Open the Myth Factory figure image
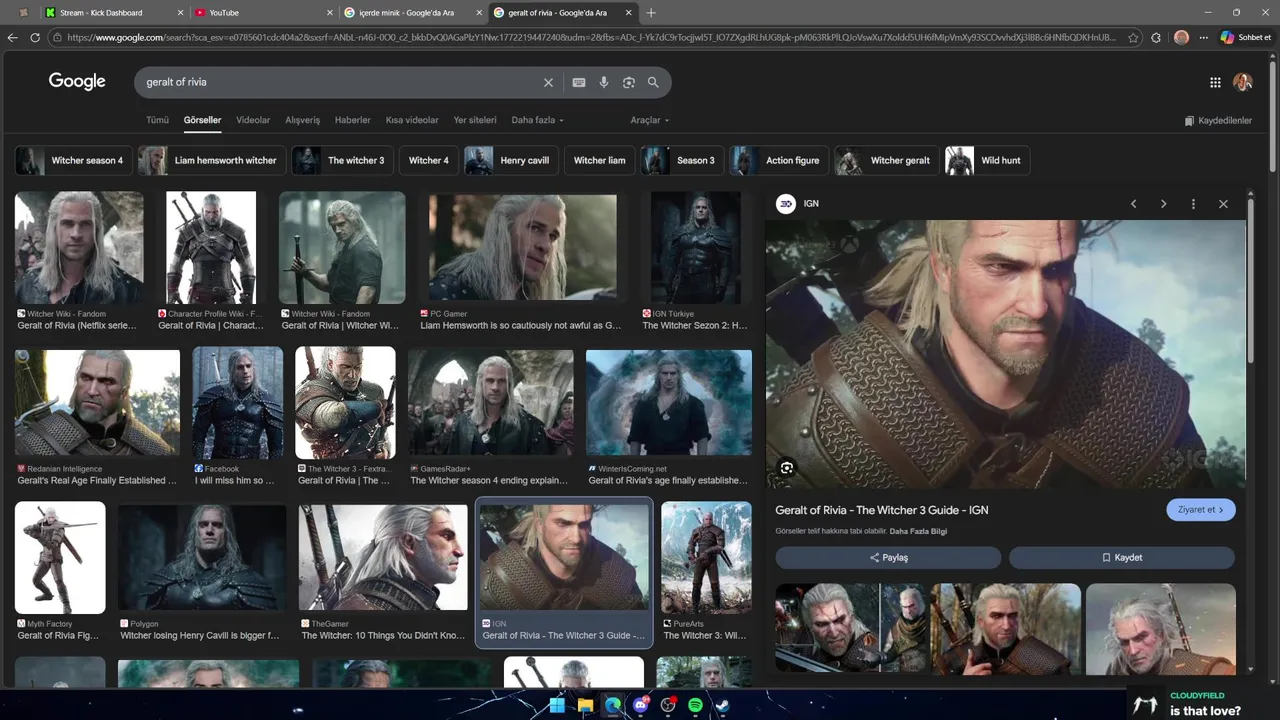This screenshot has height=720, width=1280. click(x=60, y=557)
